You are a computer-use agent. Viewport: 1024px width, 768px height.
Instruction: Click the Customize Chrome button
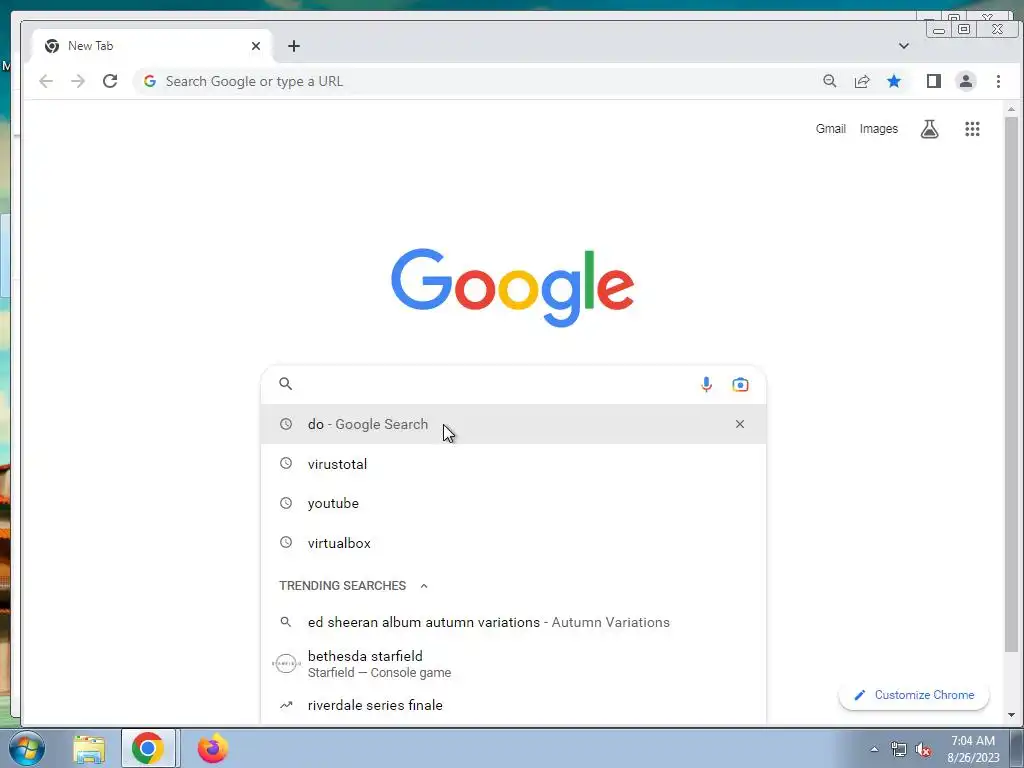914,695
